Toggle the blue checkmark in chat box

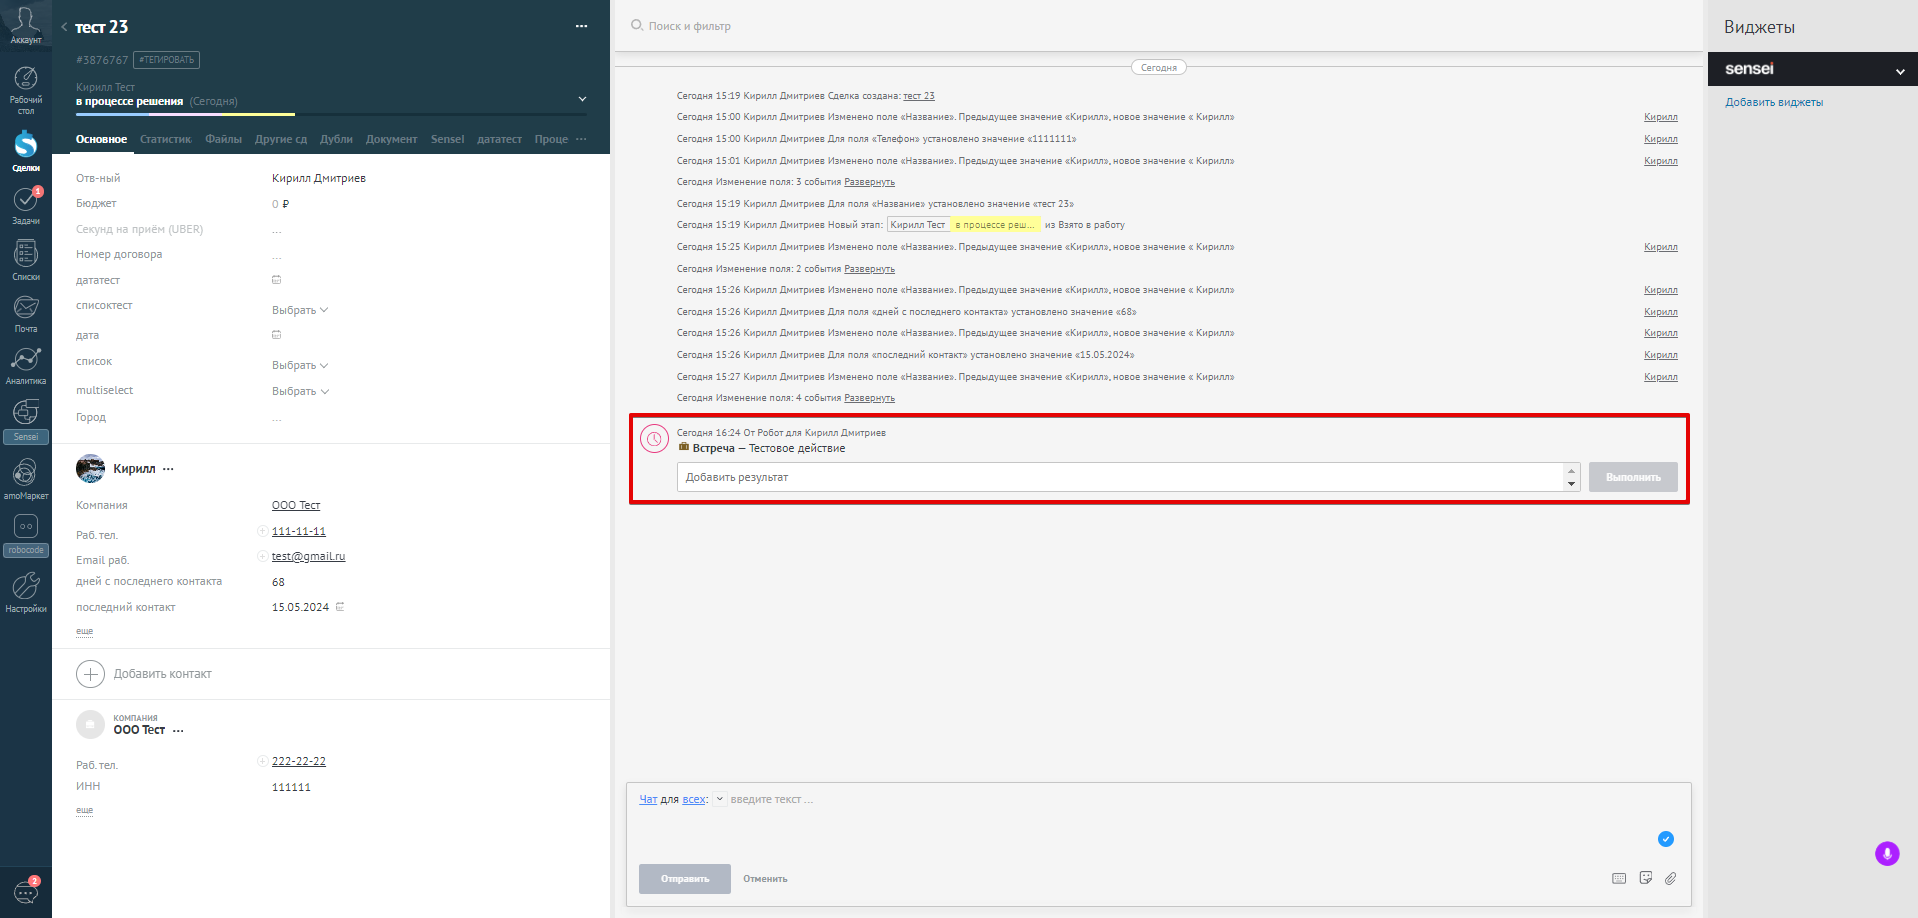click(1666, 839)
